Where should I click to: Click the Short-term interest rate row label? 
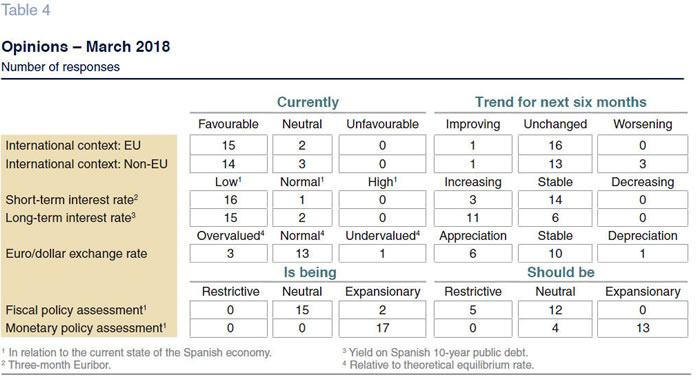71,200
